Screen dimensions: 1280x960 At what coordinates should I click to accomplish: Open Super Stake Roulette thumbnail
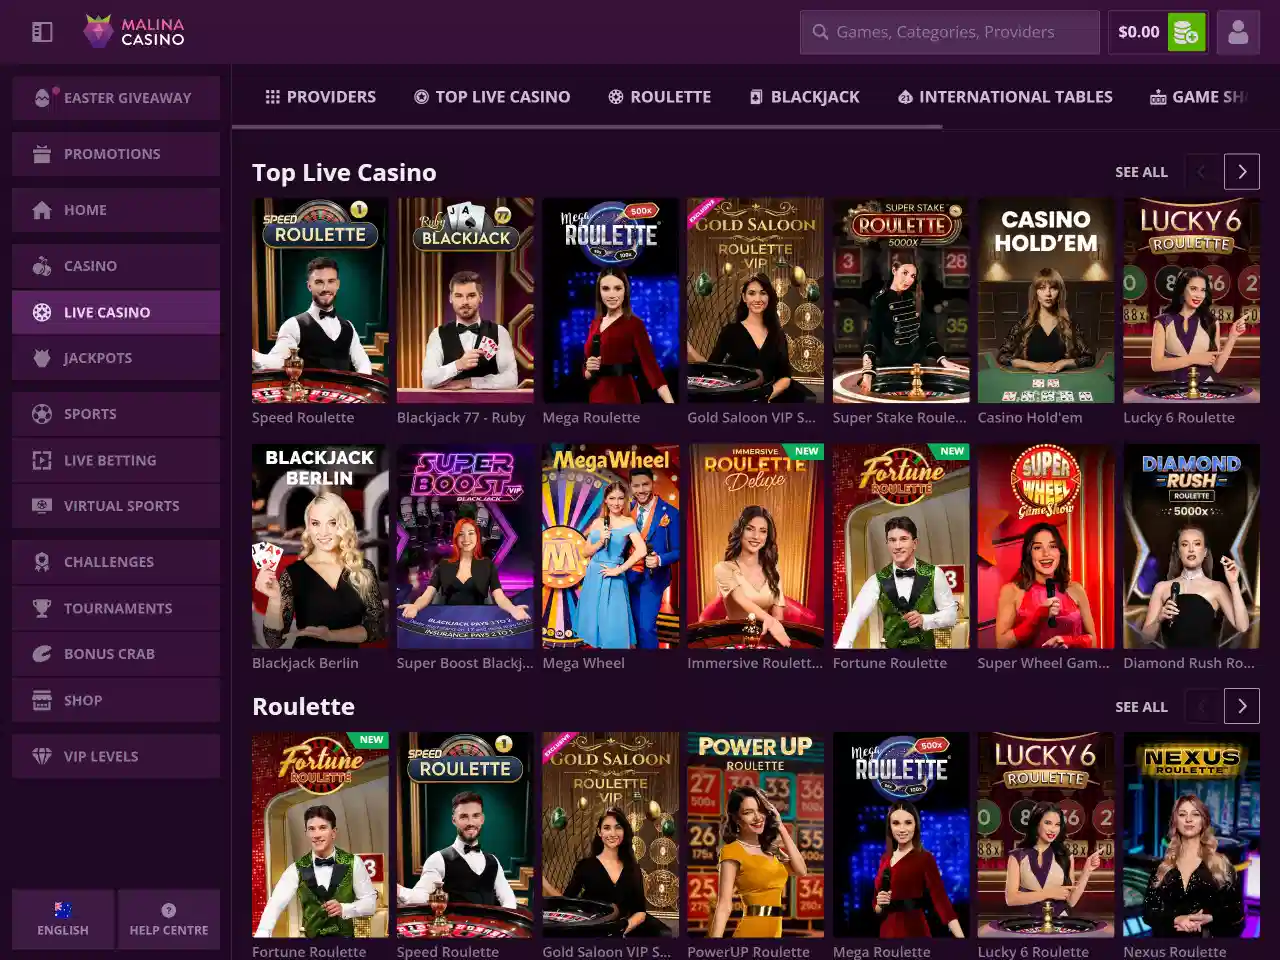[901, 300]
